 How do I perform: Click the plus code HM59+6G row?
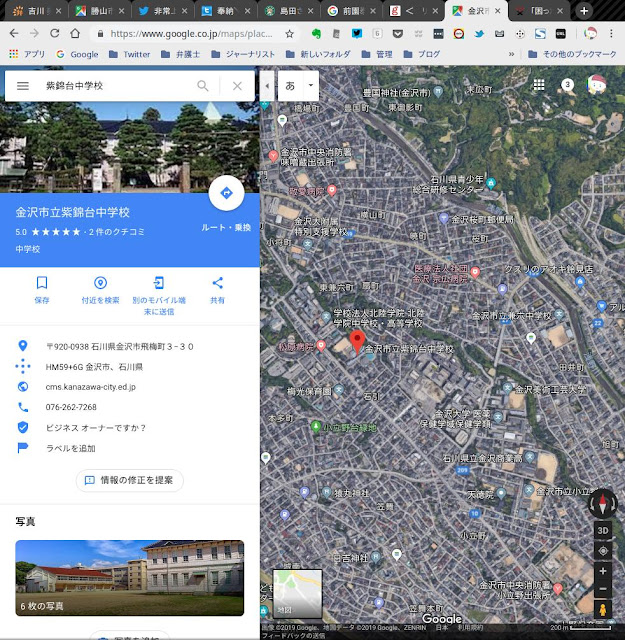tap(130, 367)
